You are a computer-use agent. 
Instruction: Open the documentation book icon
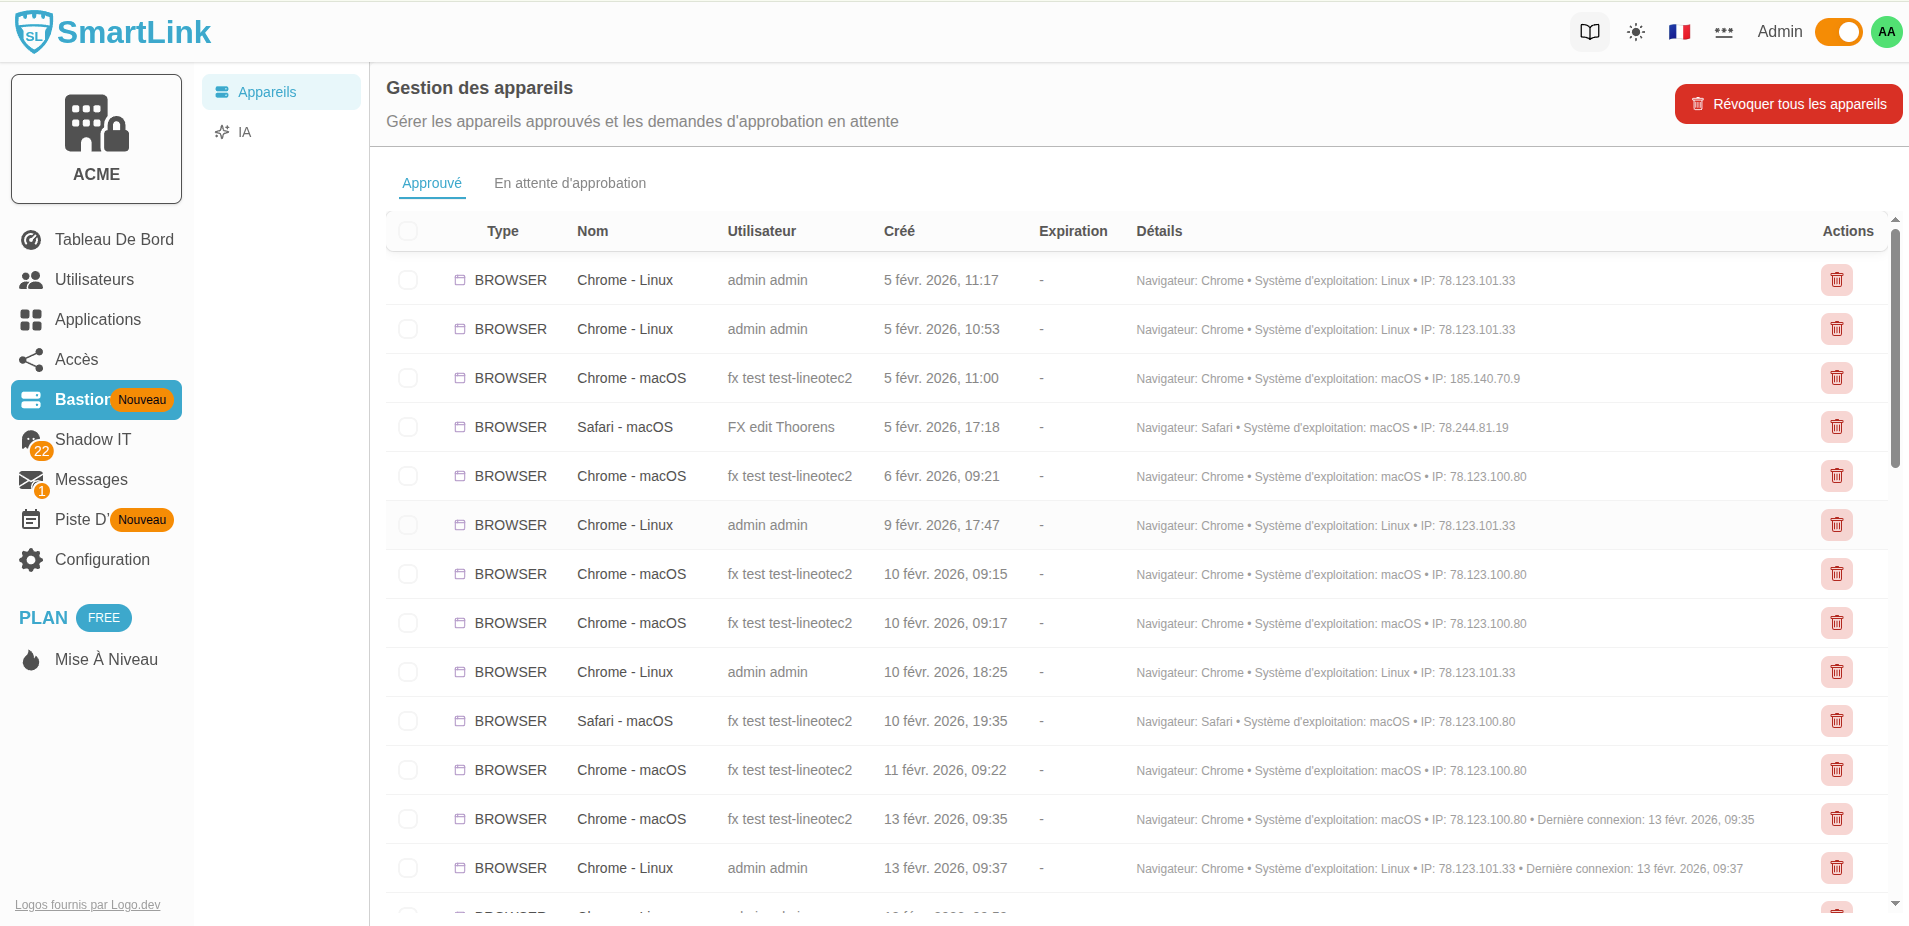[1589, 32]
